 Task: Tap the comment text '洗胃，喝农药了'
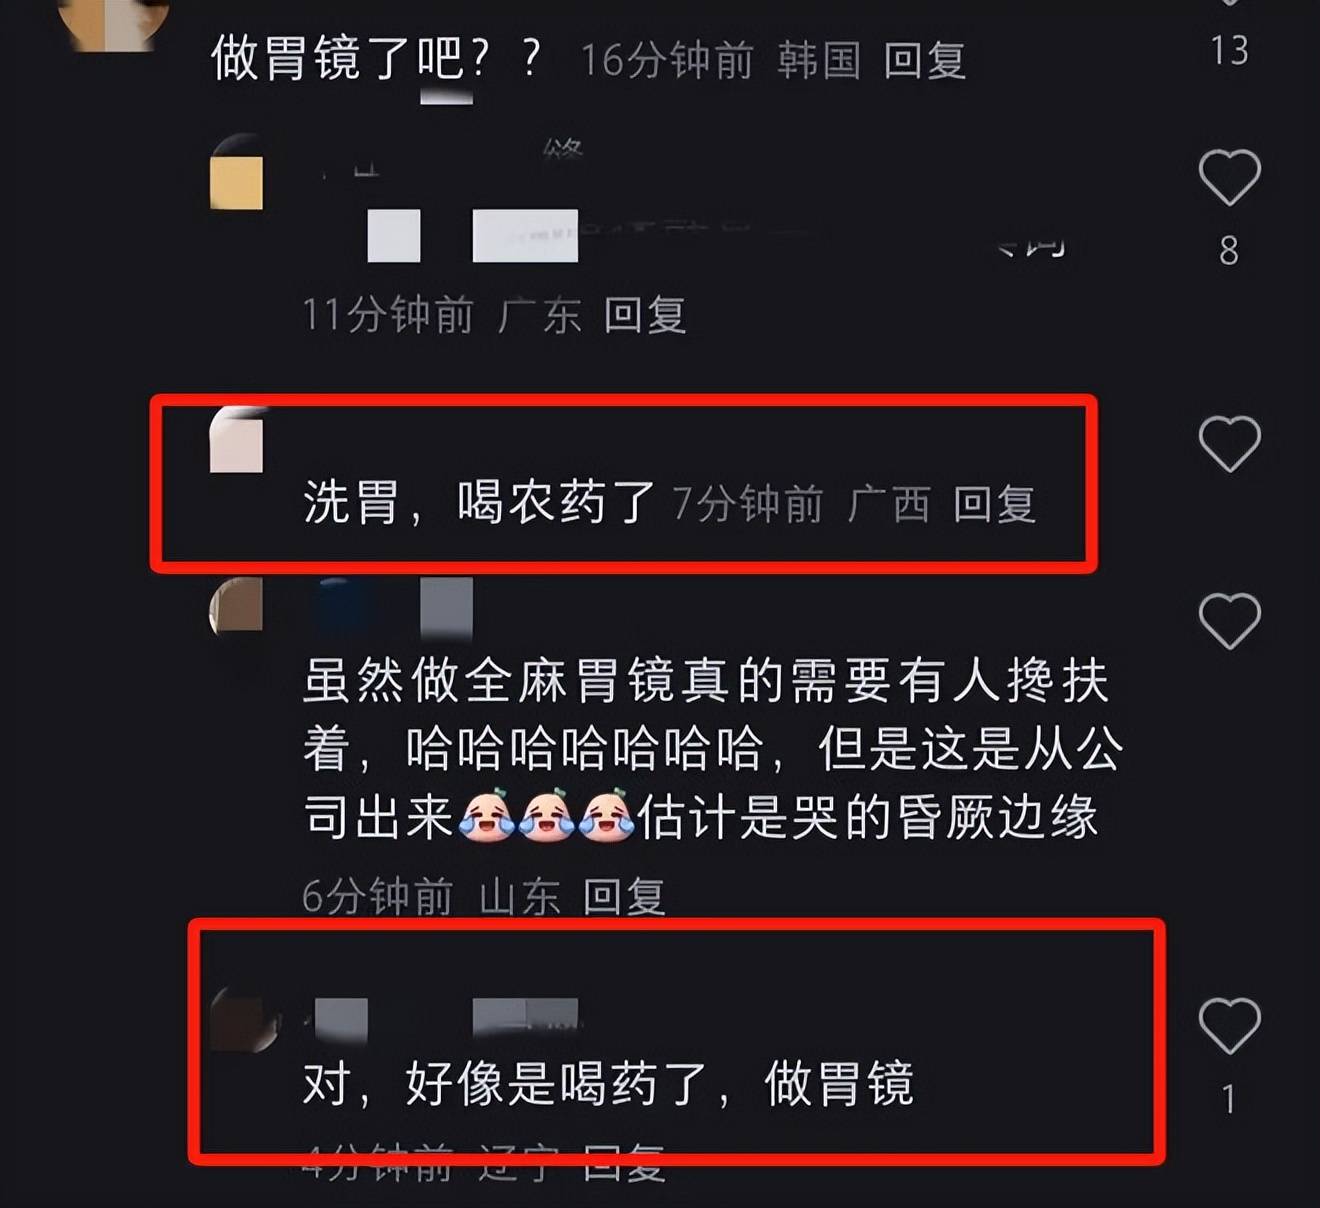pos(479,502)
